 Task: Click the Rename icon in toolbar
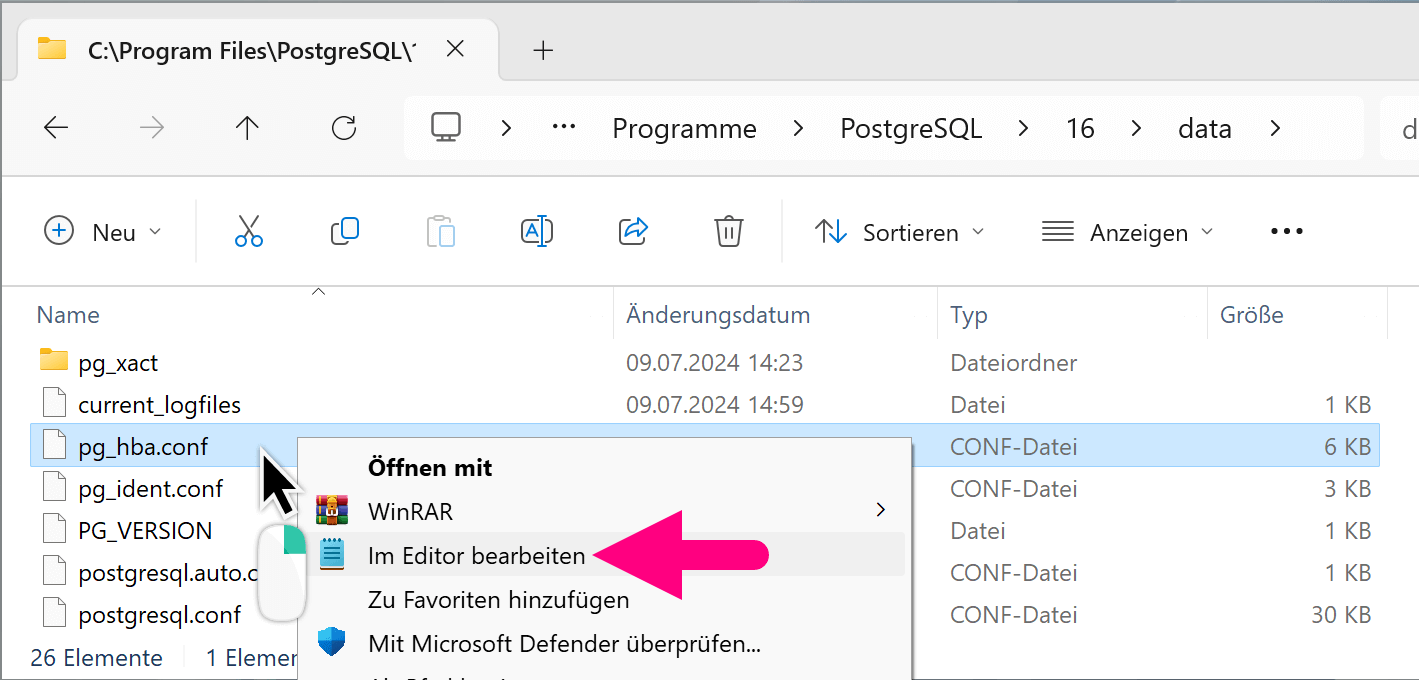pos(537,232)
